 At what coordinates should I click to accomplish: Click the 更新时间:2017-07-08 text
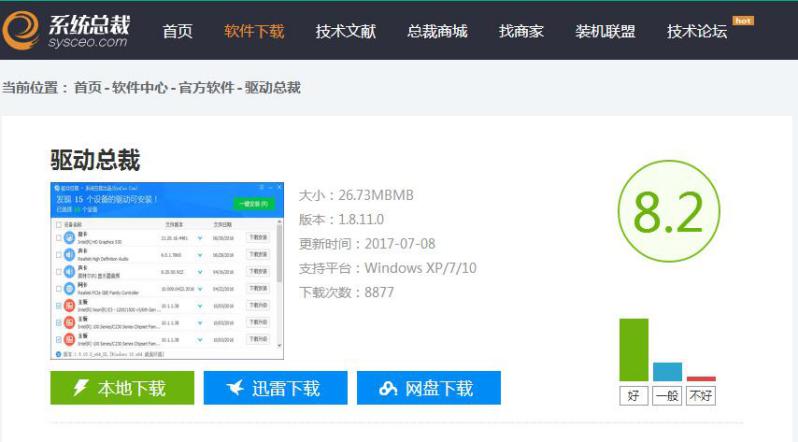pyautogui.click(x=367, y=244)
